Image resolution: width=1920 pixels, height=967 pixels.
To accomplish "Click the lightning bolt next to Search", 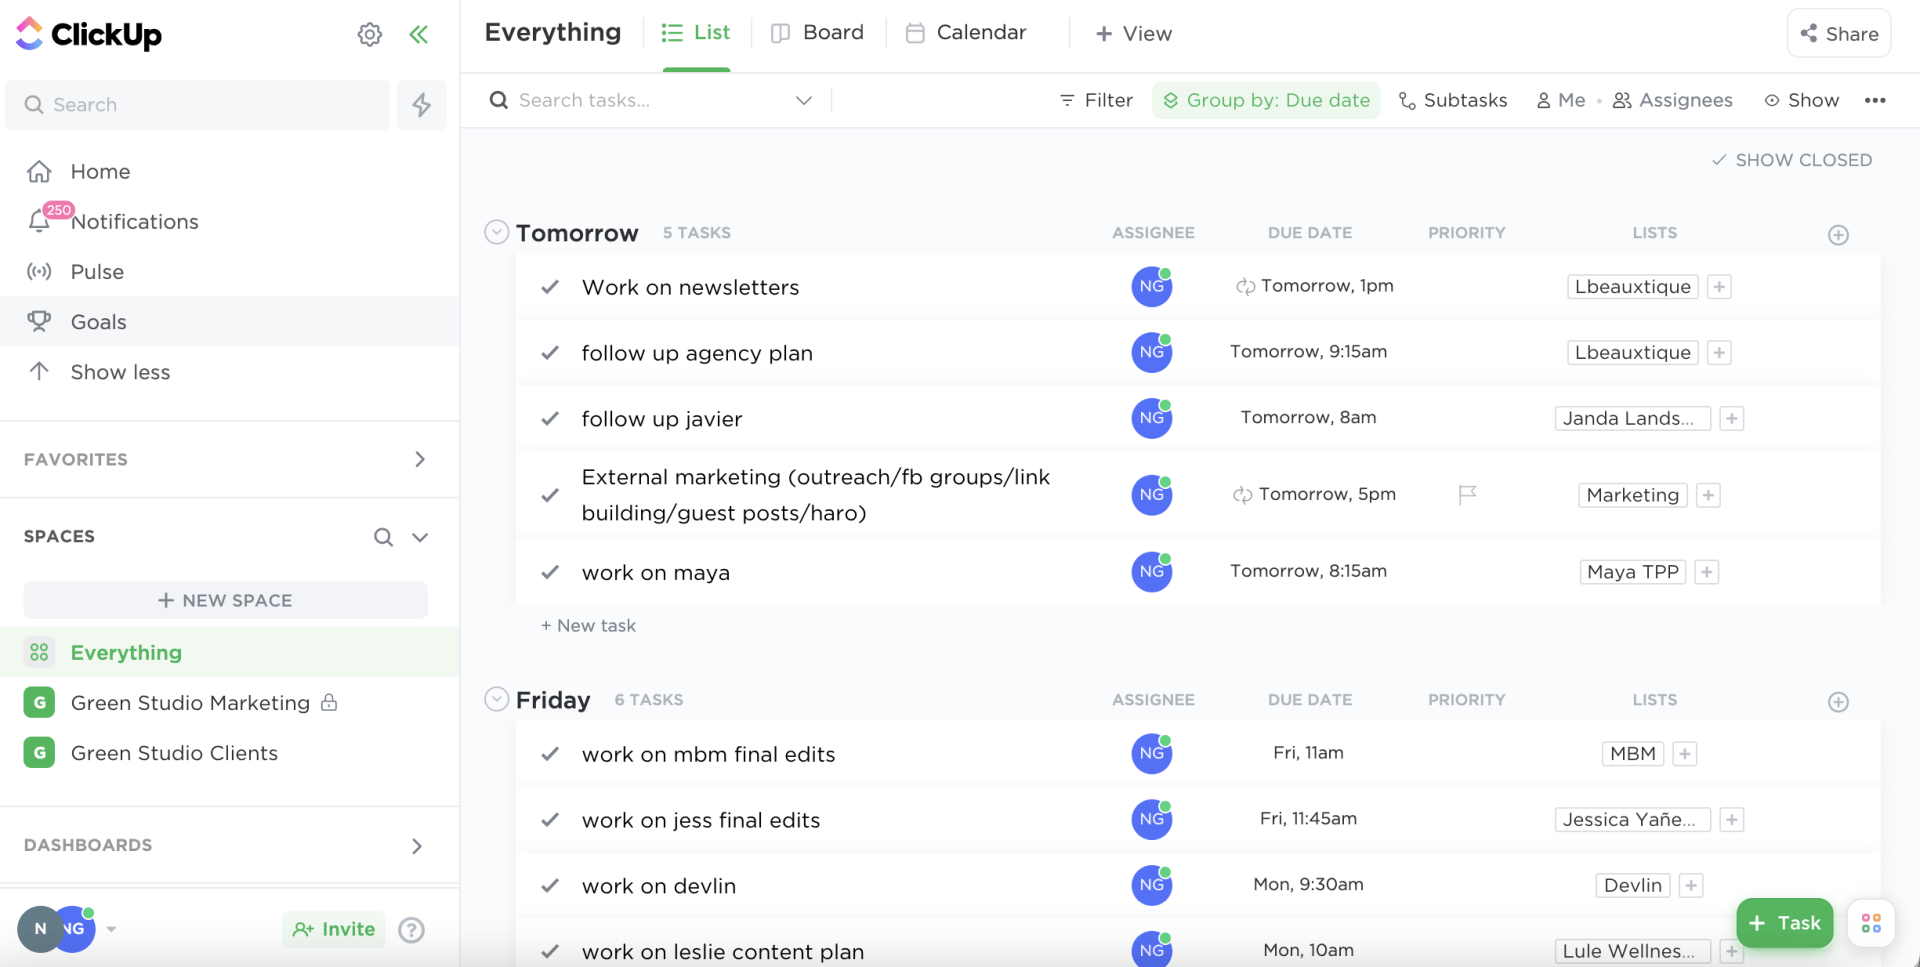I will 421,104.
